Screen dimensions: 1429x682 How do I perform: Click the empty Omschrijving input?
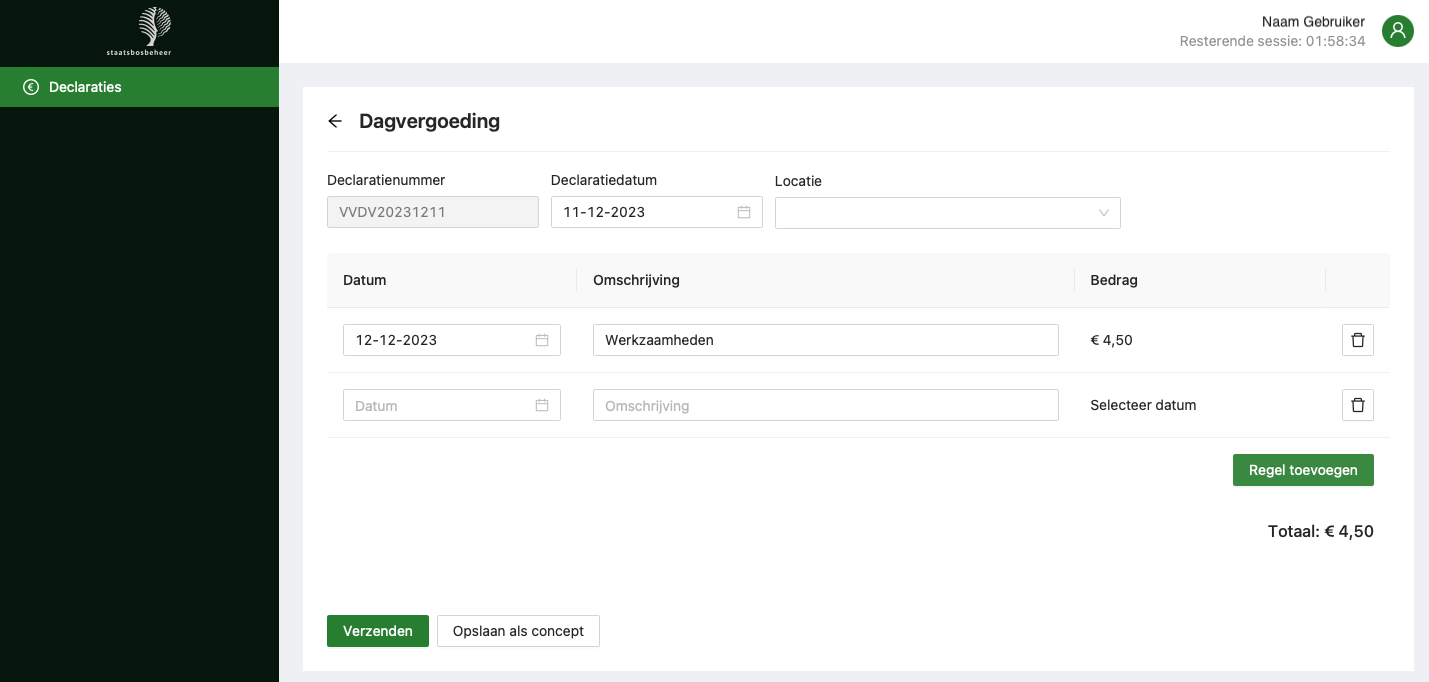[826, 405]
